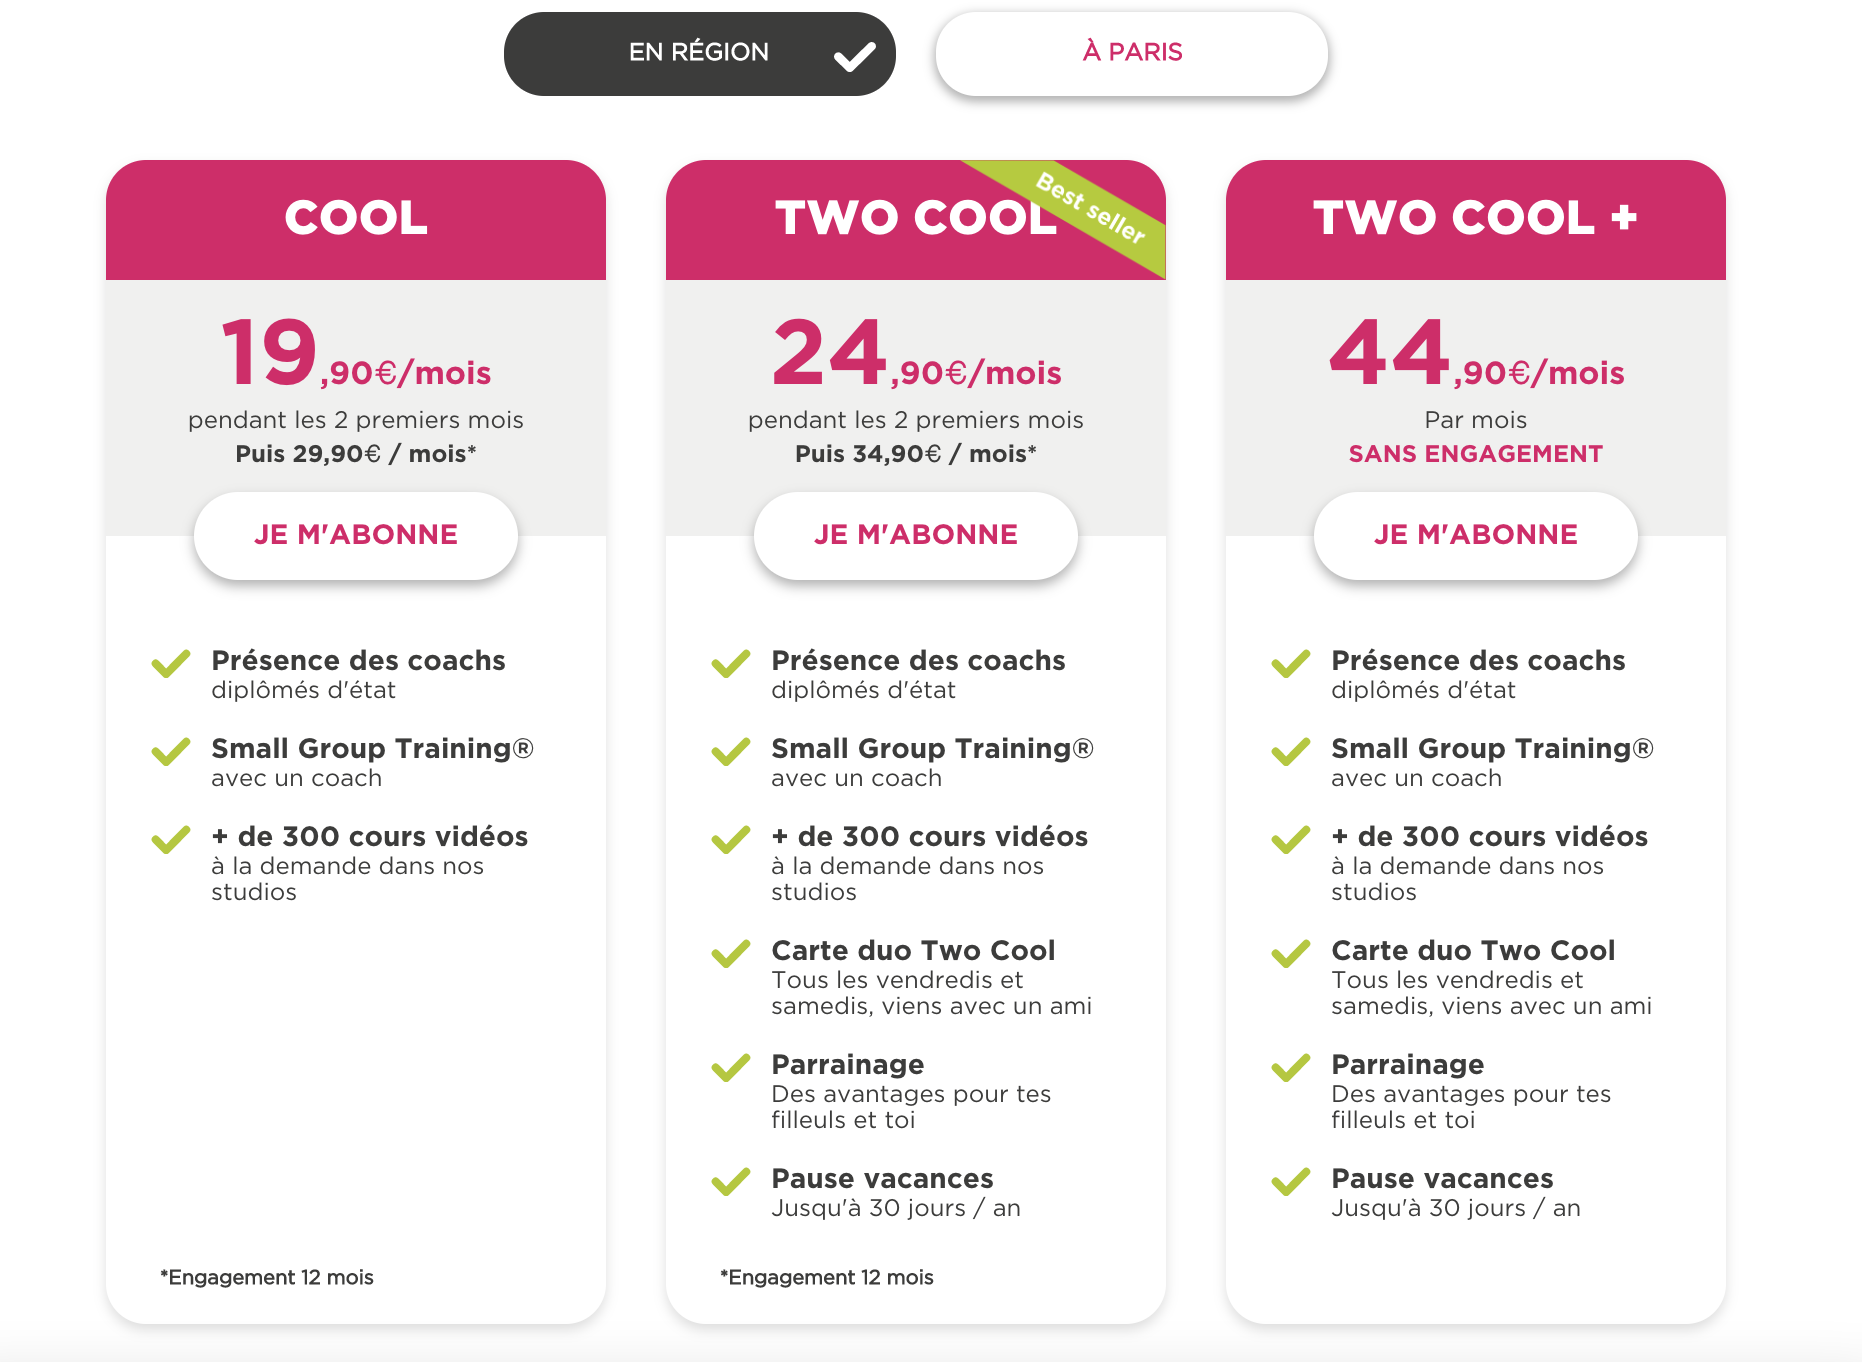Image resolution: width=1862 pixels, height=1362 pixels.
Task: Click the checkmark inside EN RÉGION button
Action: tap(855, 57)
